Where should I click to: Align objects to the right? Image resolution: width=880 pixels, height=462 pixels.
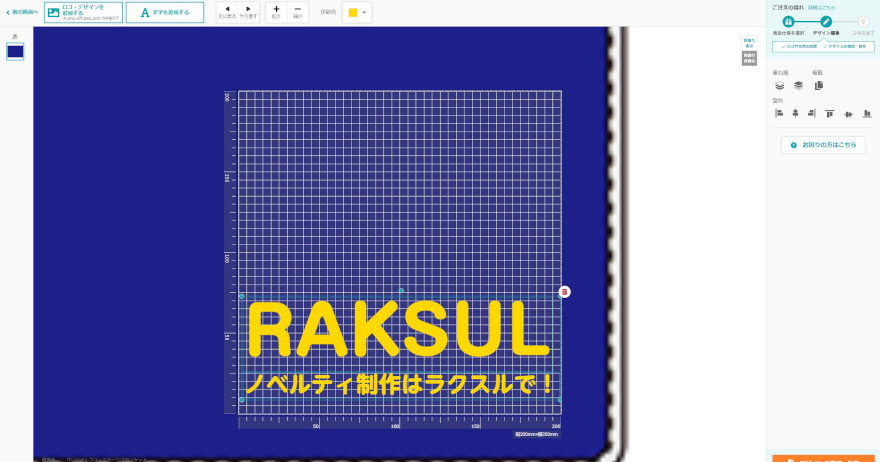pos(812,113)
